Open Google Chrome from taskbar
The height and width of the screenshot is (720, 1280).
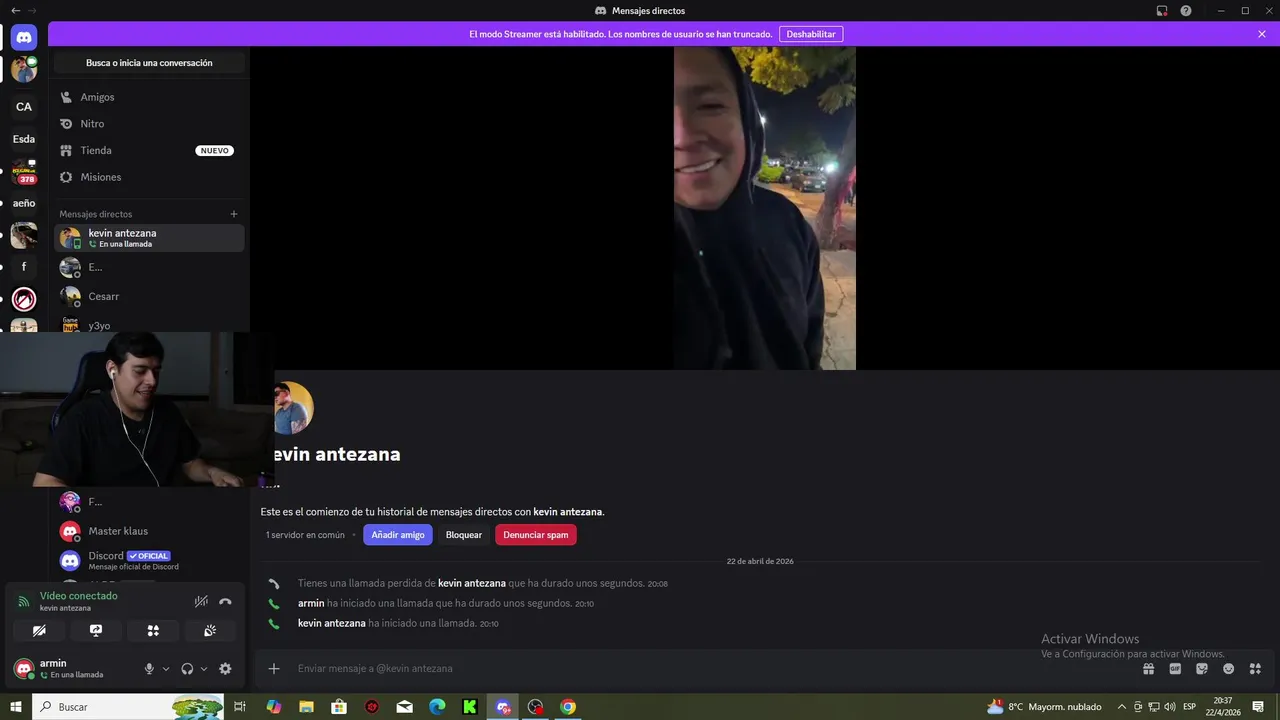[568, 707]
